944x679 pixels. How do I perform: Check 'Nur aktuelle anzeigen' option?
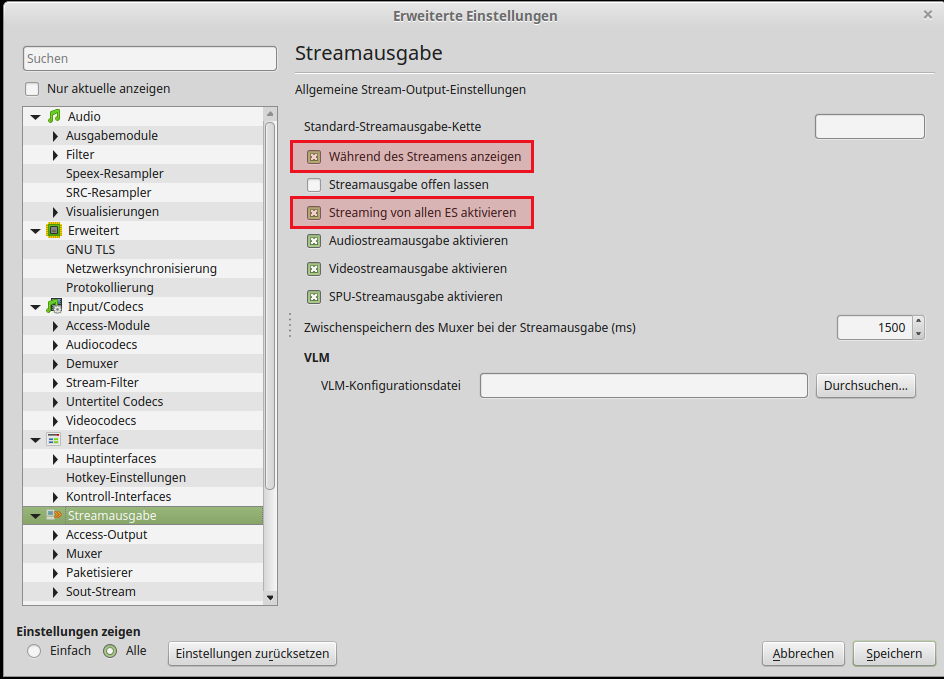32,89
